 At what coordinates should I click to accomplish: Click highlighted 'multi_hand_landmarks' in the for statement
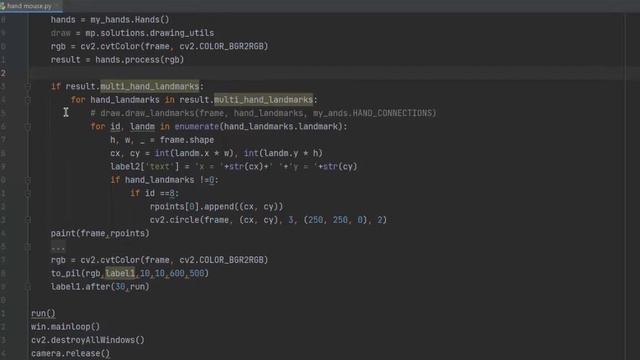pos(263,100)
